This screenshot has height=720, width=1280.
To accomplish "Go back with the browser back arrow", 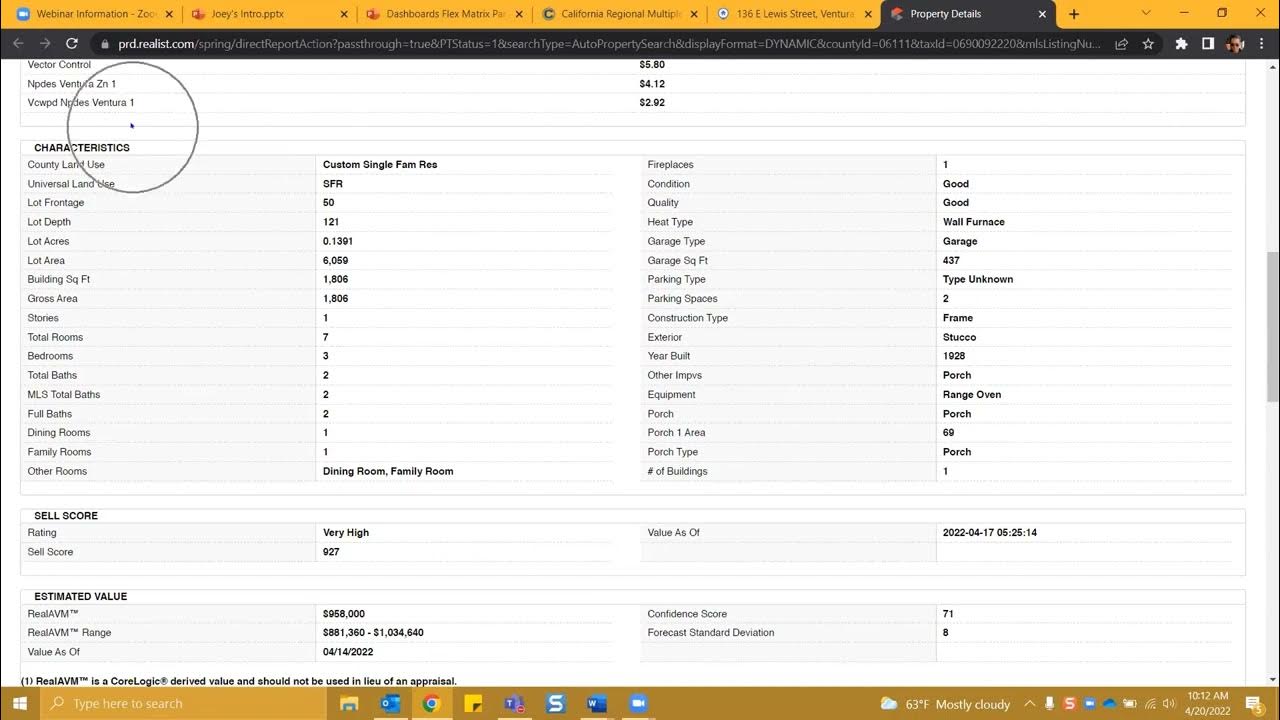I will point(18,44).
